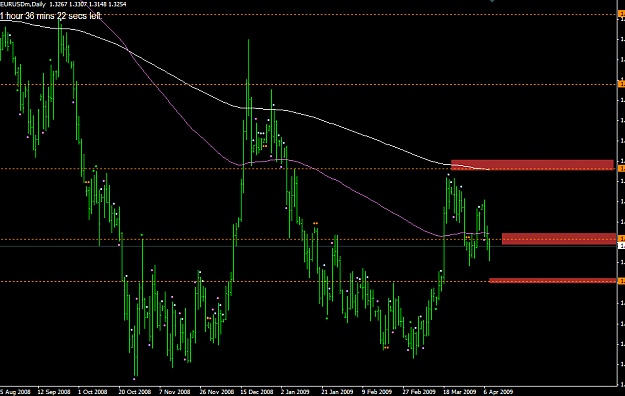Click the '21 Jan 2009' date label
625x396 pixels.
[337, 392]
